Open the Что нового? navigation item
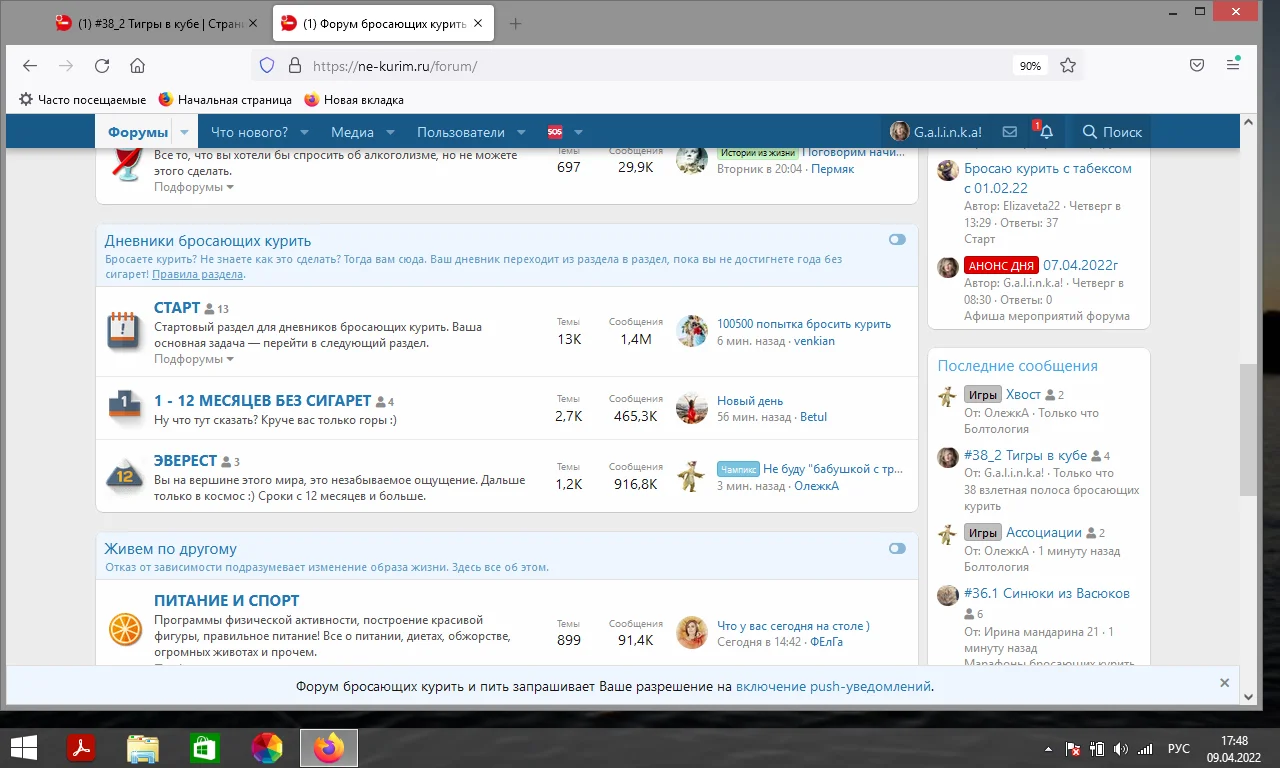 [249, 132]
